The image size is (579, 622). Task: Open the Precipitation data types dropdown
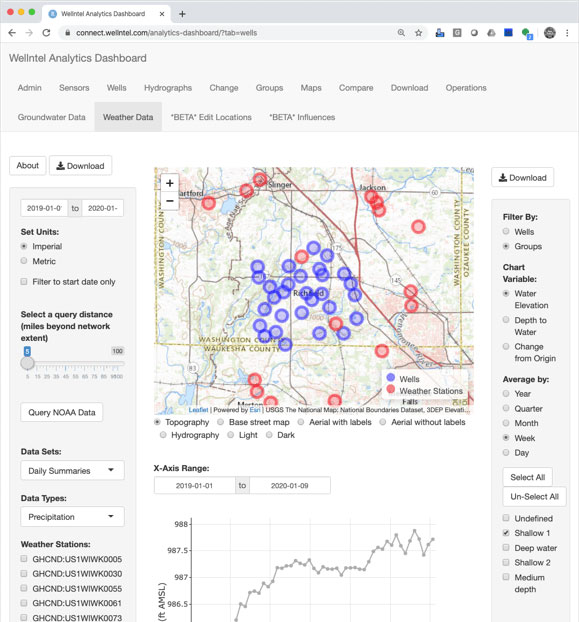[x=72, y=516]
